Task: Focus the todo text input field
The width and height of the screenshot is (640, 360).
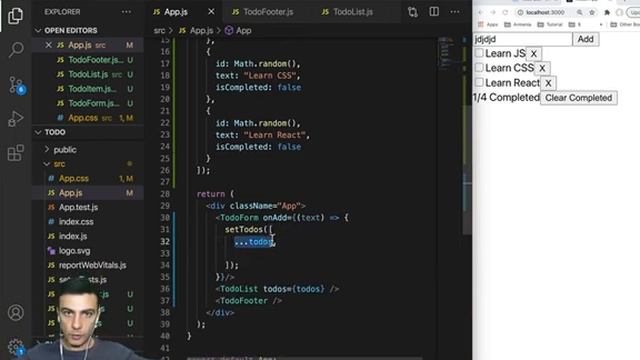Action: (522, 39)
